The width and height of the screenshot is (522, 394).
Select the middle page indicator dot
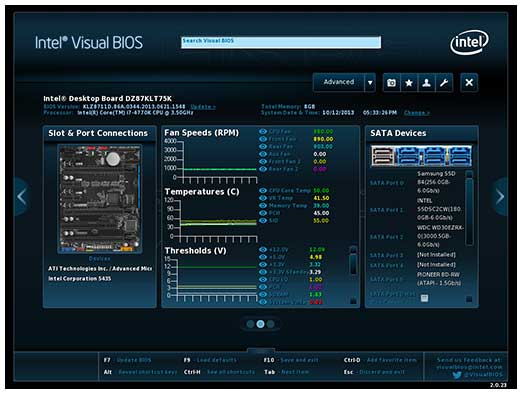(261, 324)
